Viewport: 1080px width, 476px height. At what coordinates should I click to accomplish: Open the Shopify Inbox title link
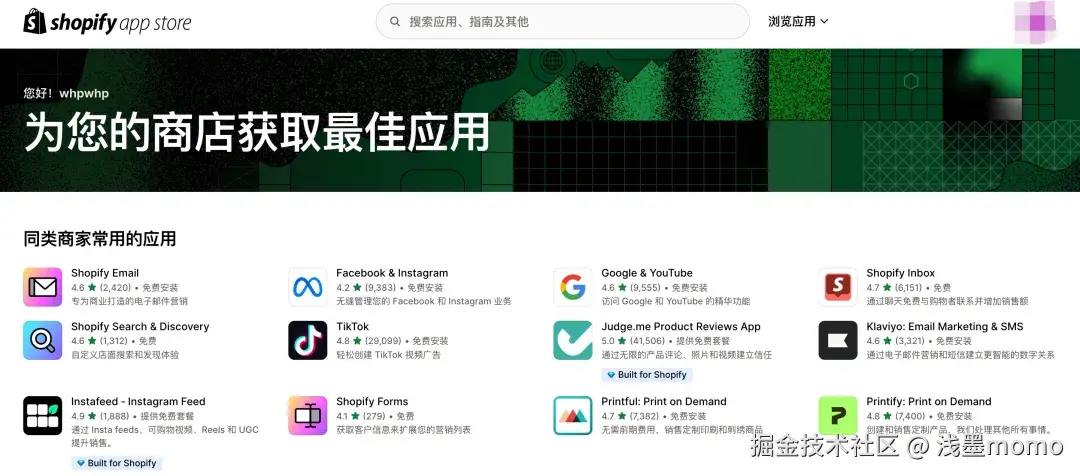(900, 273)
